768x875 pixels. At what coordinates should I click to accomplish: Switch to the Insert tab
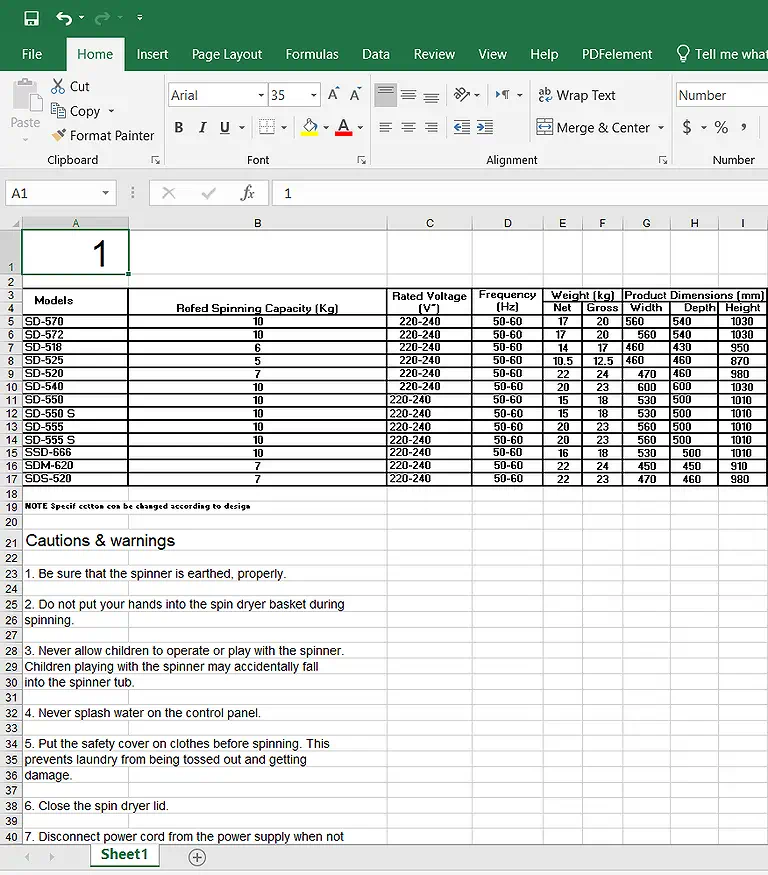pyautogui.click(x=152, y=54)
